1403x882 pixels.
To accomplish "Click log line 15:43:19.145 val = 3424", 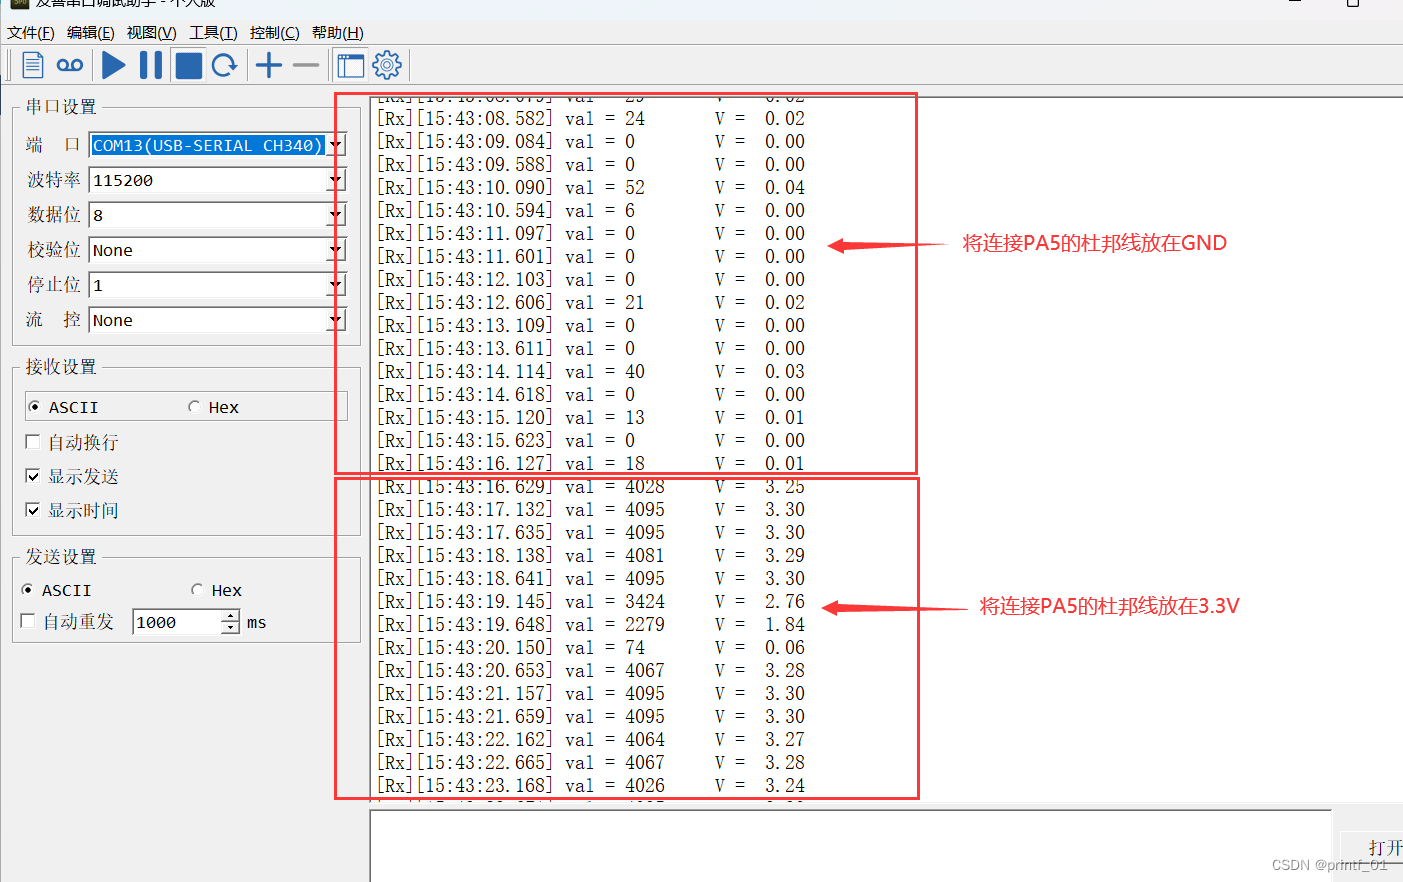I will point(591,602).
